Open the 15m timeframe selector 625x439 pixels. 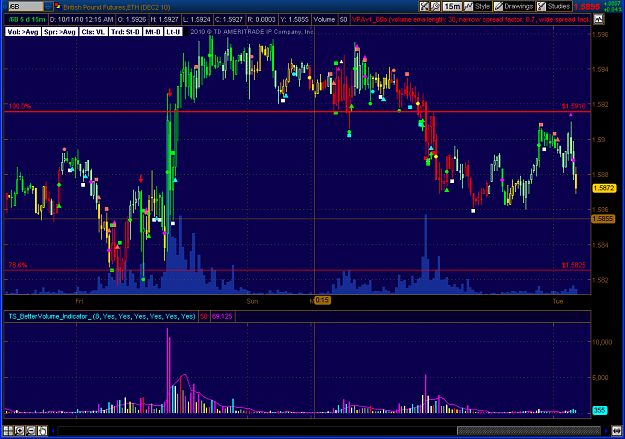click(x=452, y=6)
